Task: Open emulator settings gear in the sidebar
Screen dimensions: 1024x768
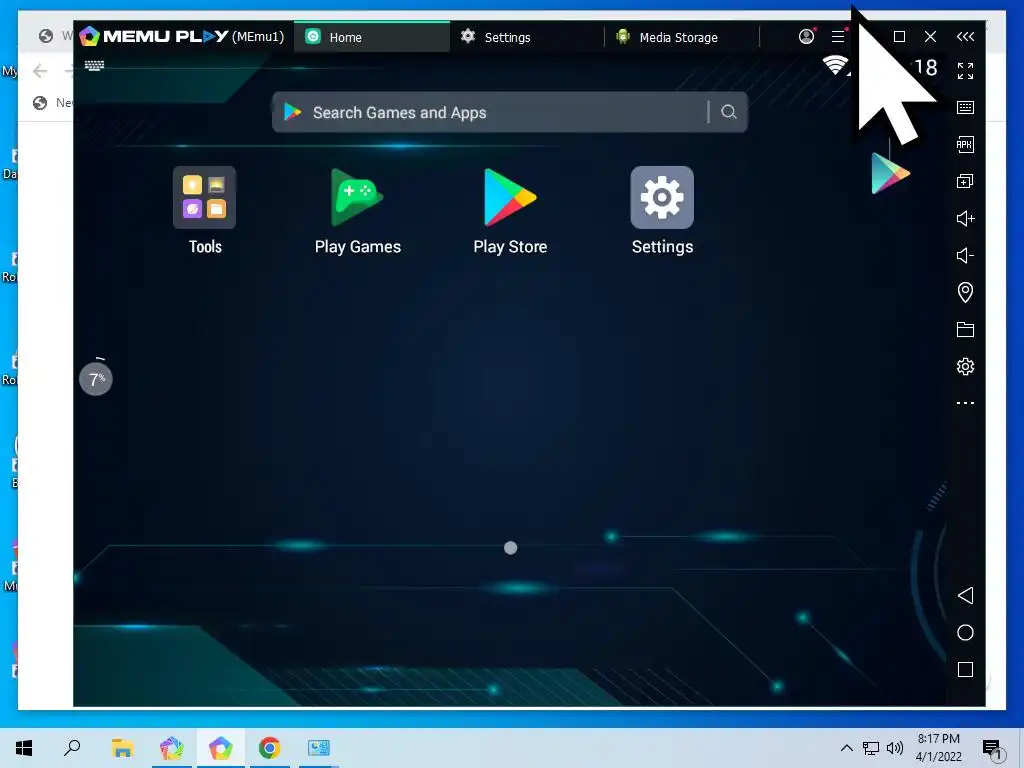Action: pos(965,366)
